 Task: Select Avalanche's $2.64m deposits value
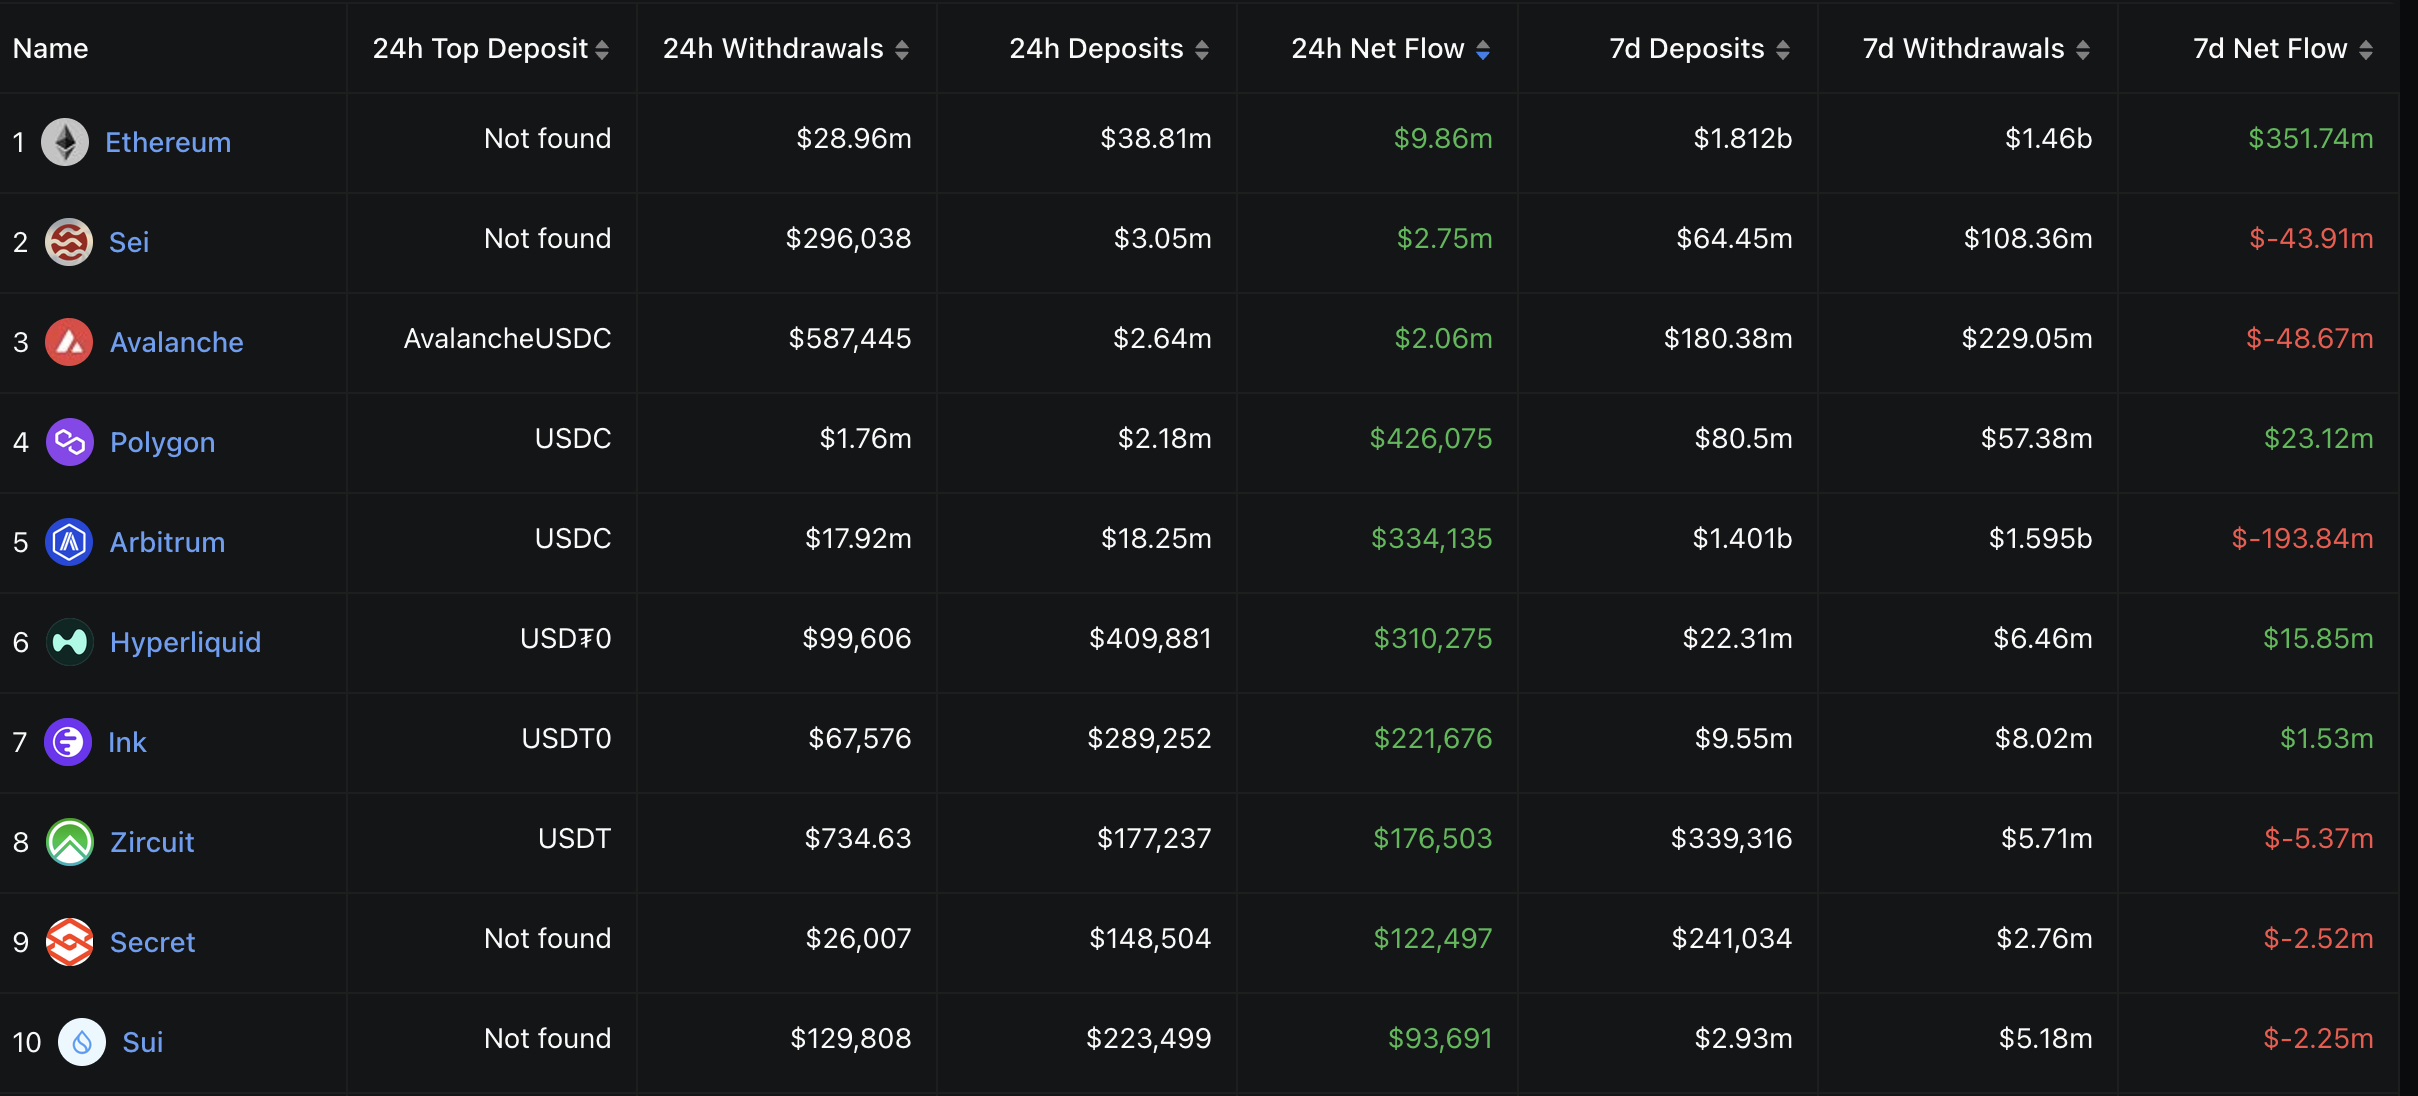tap(1163, 339)
